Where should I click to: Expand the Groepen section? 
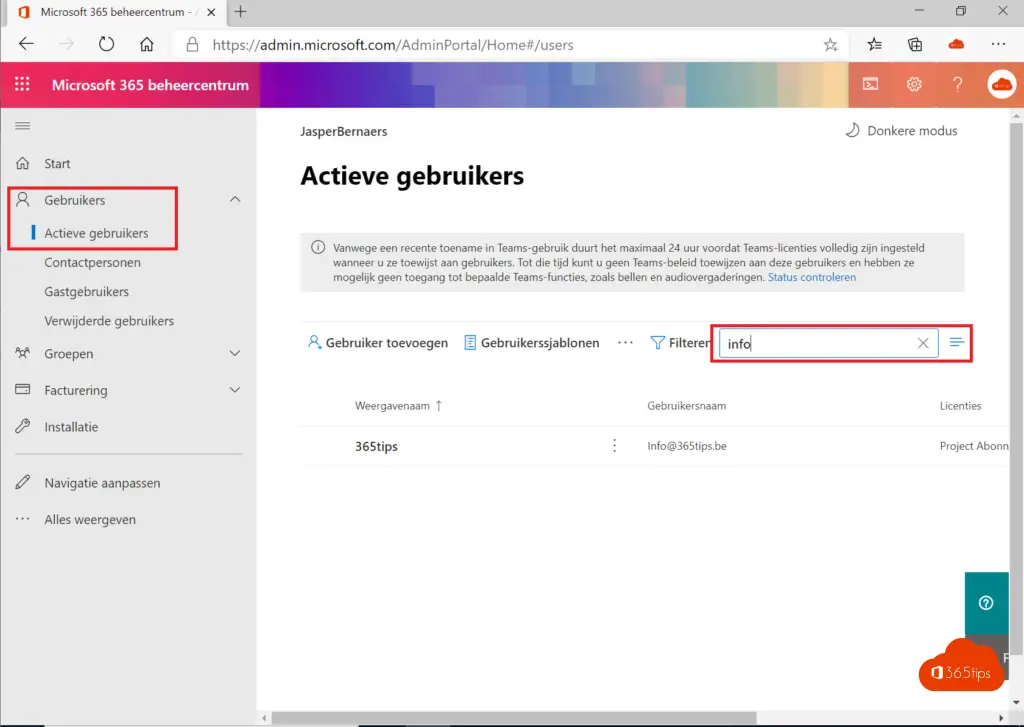[235, 353]
